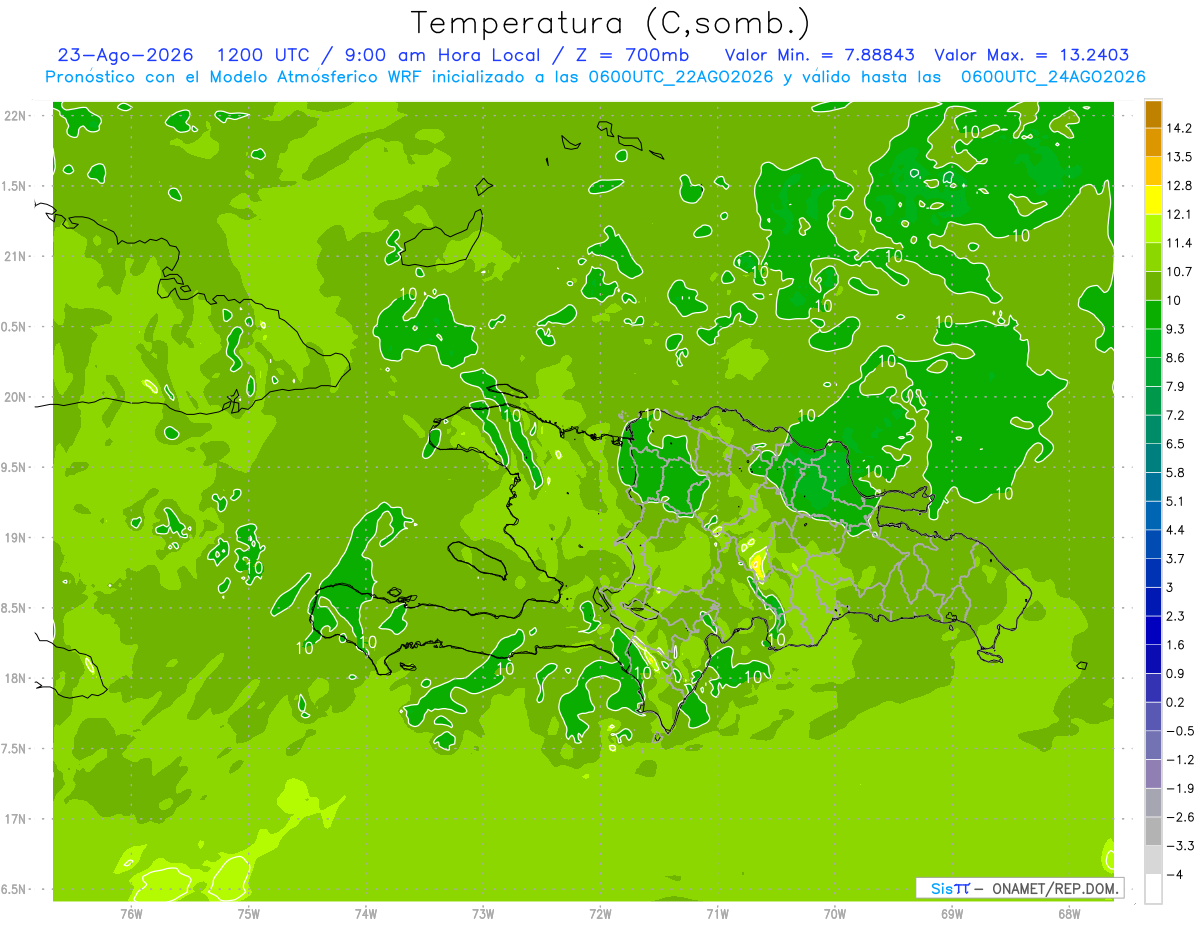Click the colorbar value "-0.5"
Image resolution: width=1200 pixels, height=927 pixels.
(1180, 731)
